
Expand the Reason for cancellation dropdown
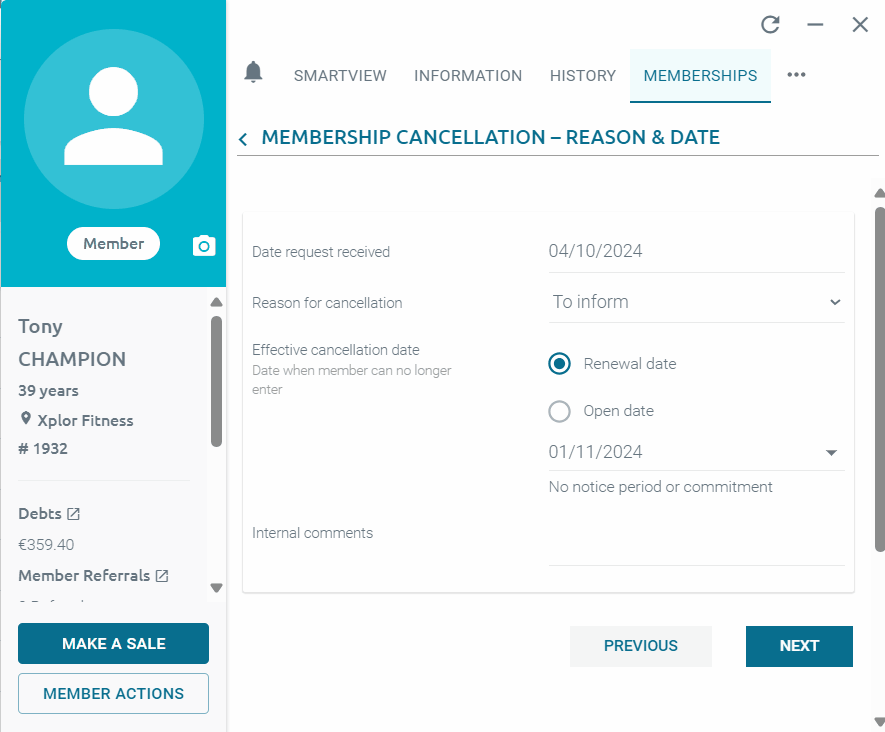(x=696, y=302)
